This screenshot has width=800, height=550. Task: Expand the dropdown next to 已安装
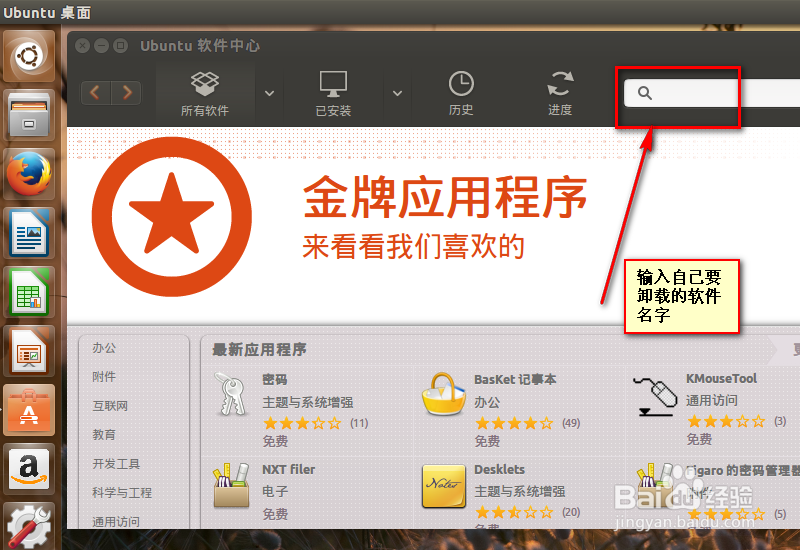point(397,93)
